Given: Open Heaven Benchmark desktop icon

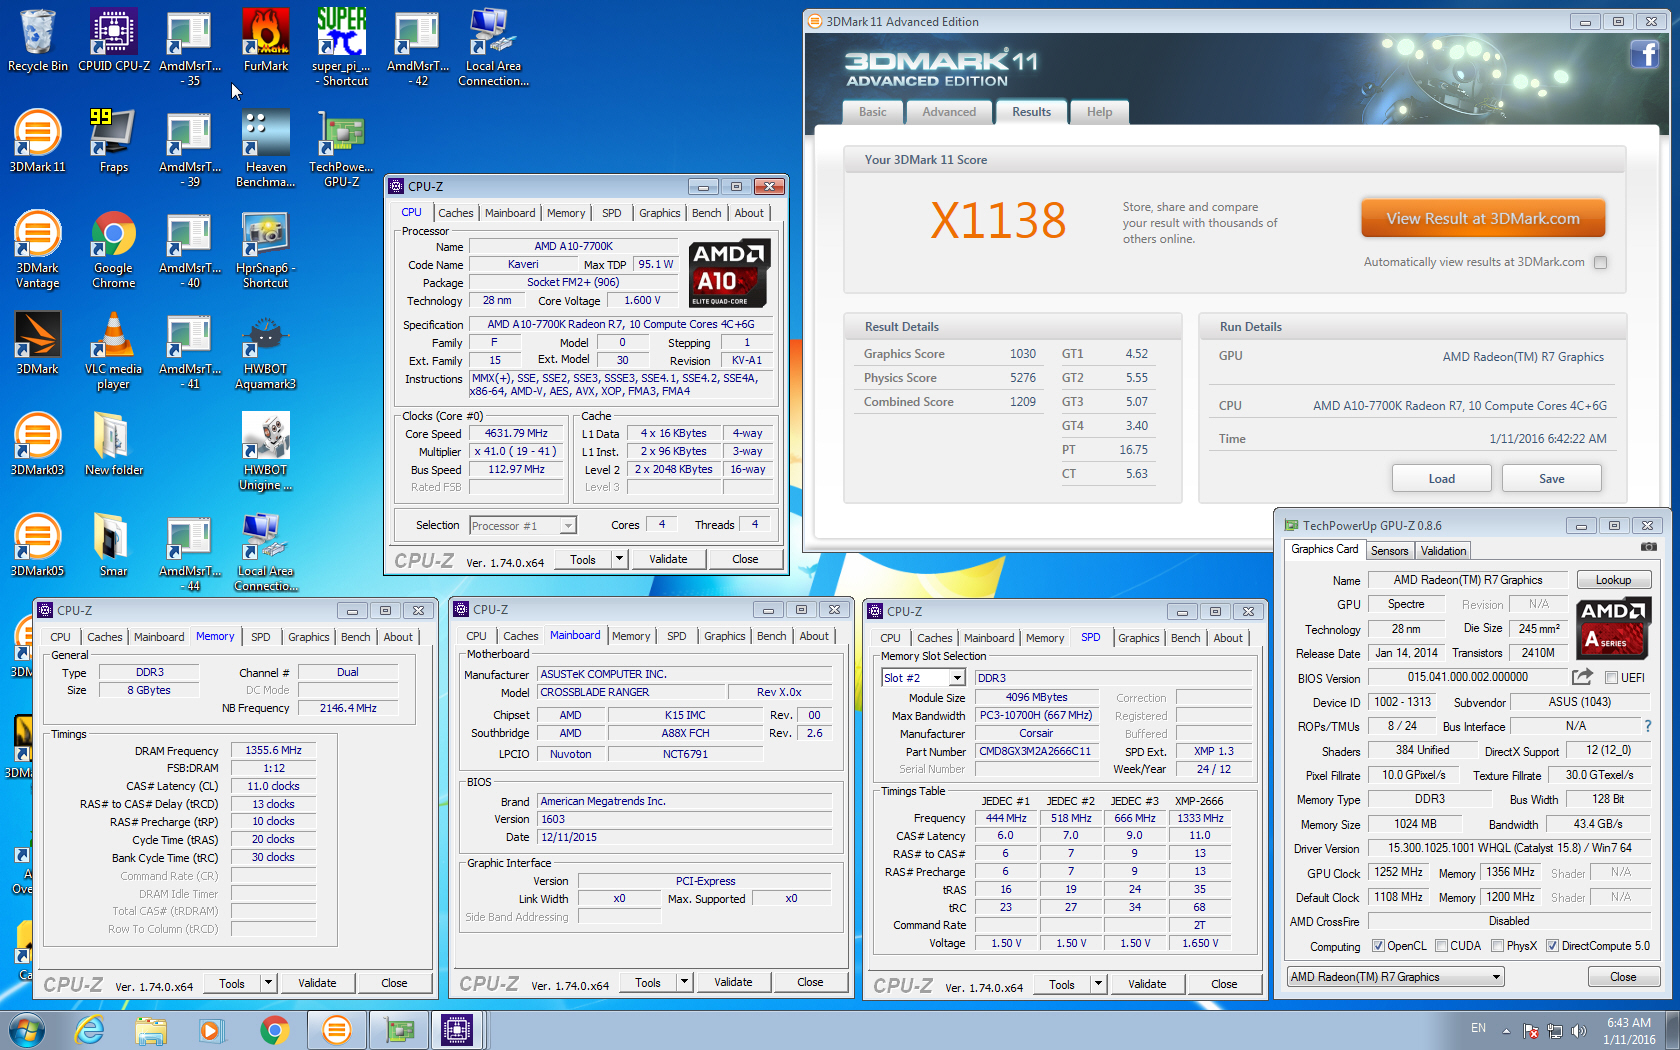Looking at the screenshot, I should click(x=266, y=148).
